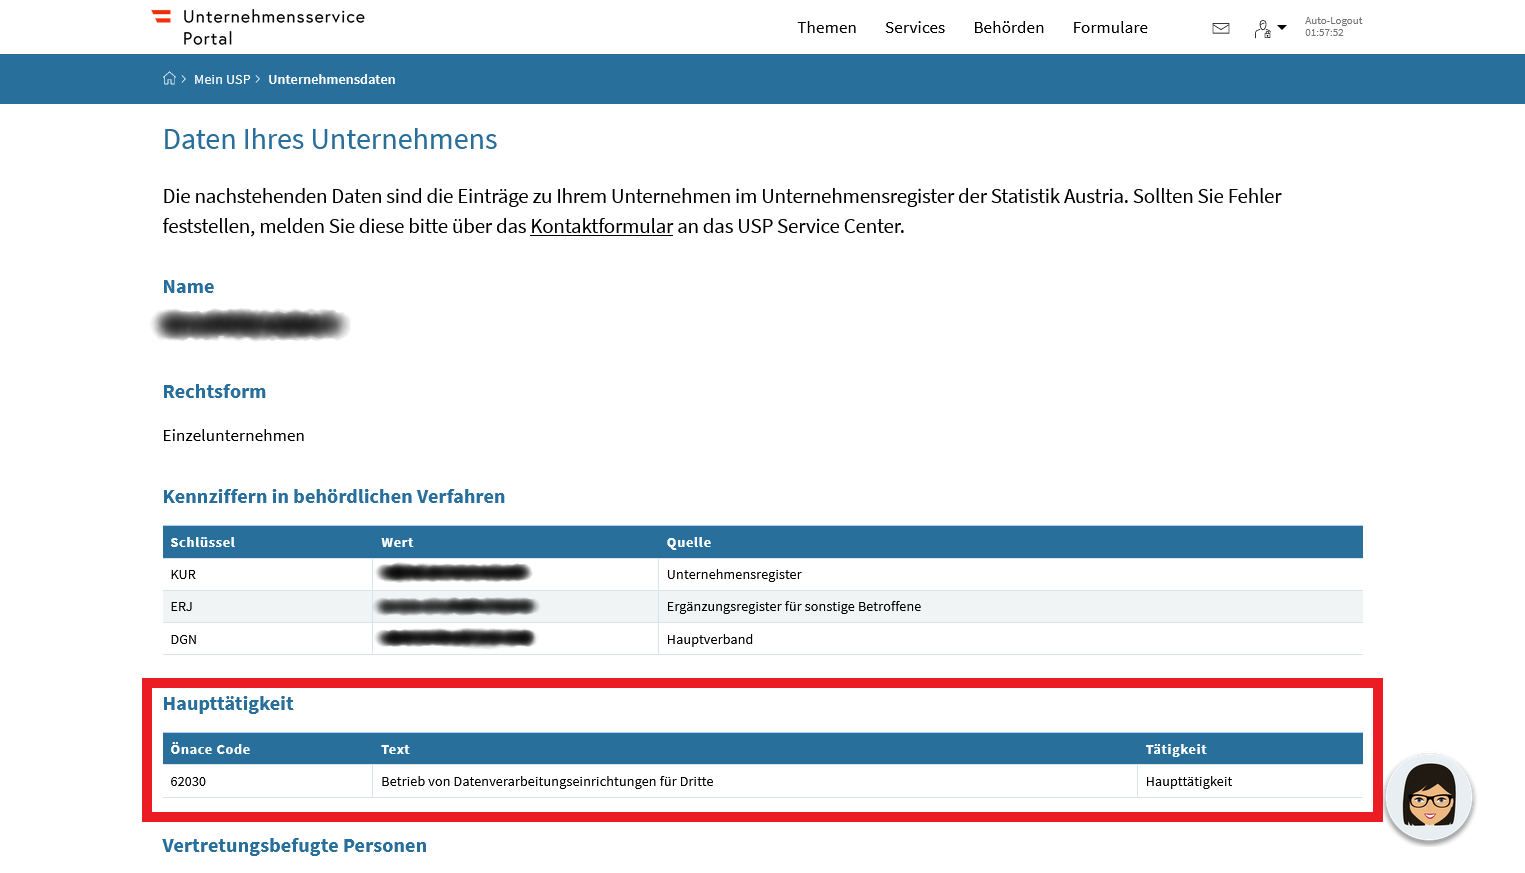The height and width of the screenshot is (873, 1525).
Task: Select the KUR row key cell
Action: pos(268,574)
